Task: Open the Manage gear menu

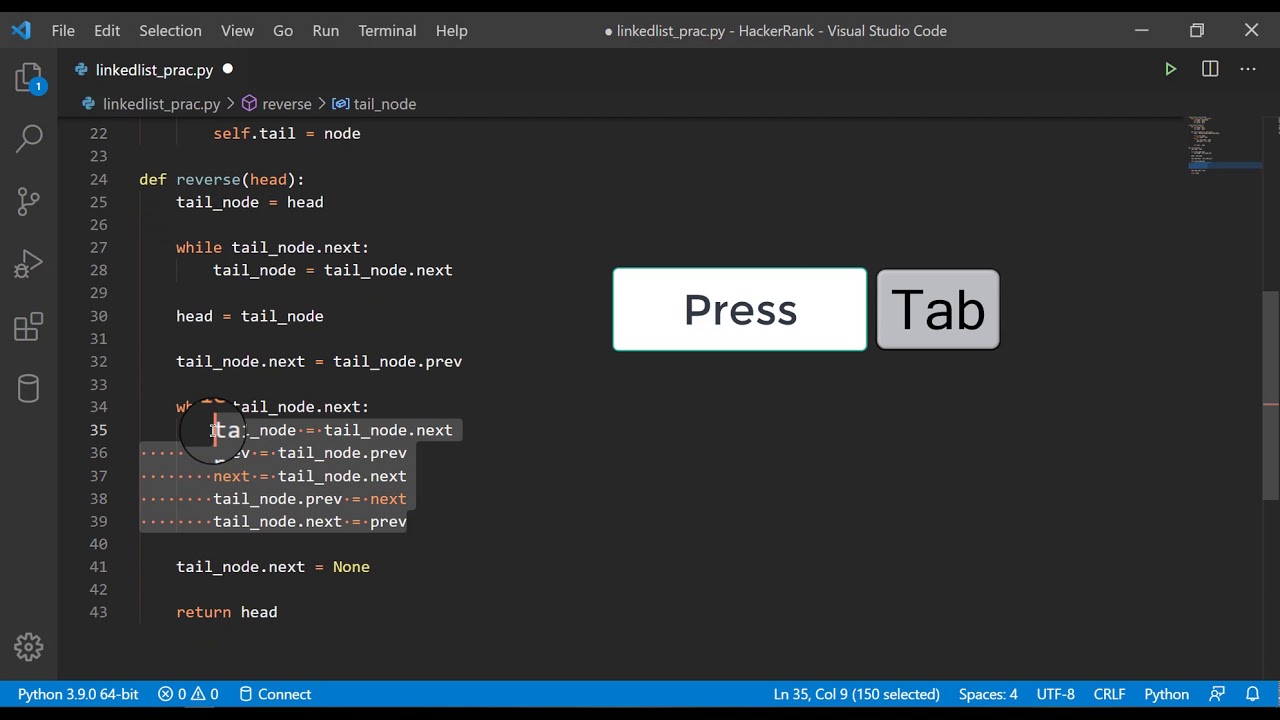Action: pos(29,647)
